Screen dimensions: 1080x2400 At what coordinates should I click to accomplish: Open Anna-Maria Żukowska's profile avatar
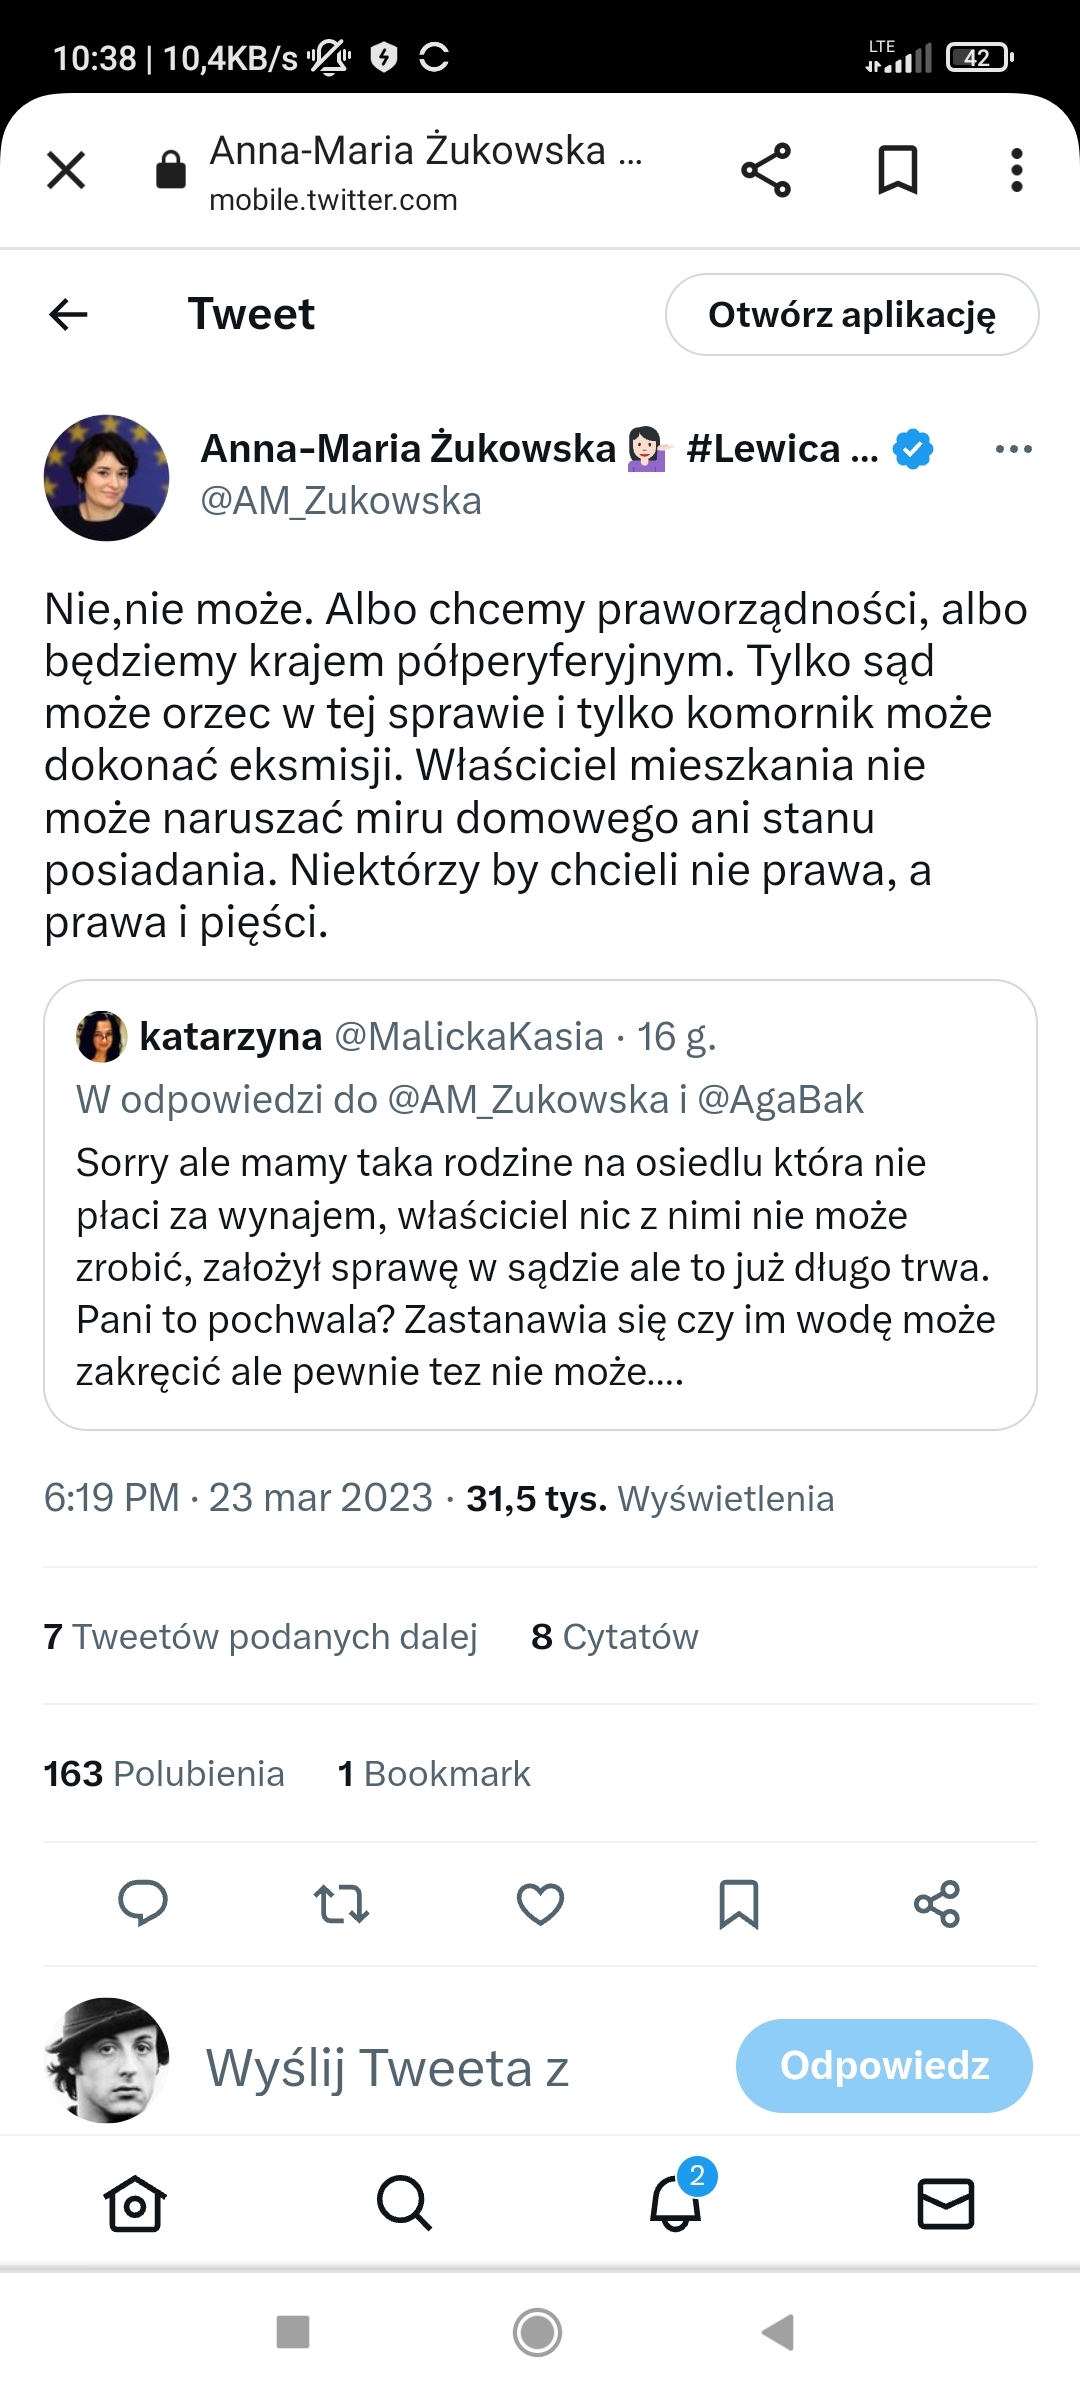(106, 478)
